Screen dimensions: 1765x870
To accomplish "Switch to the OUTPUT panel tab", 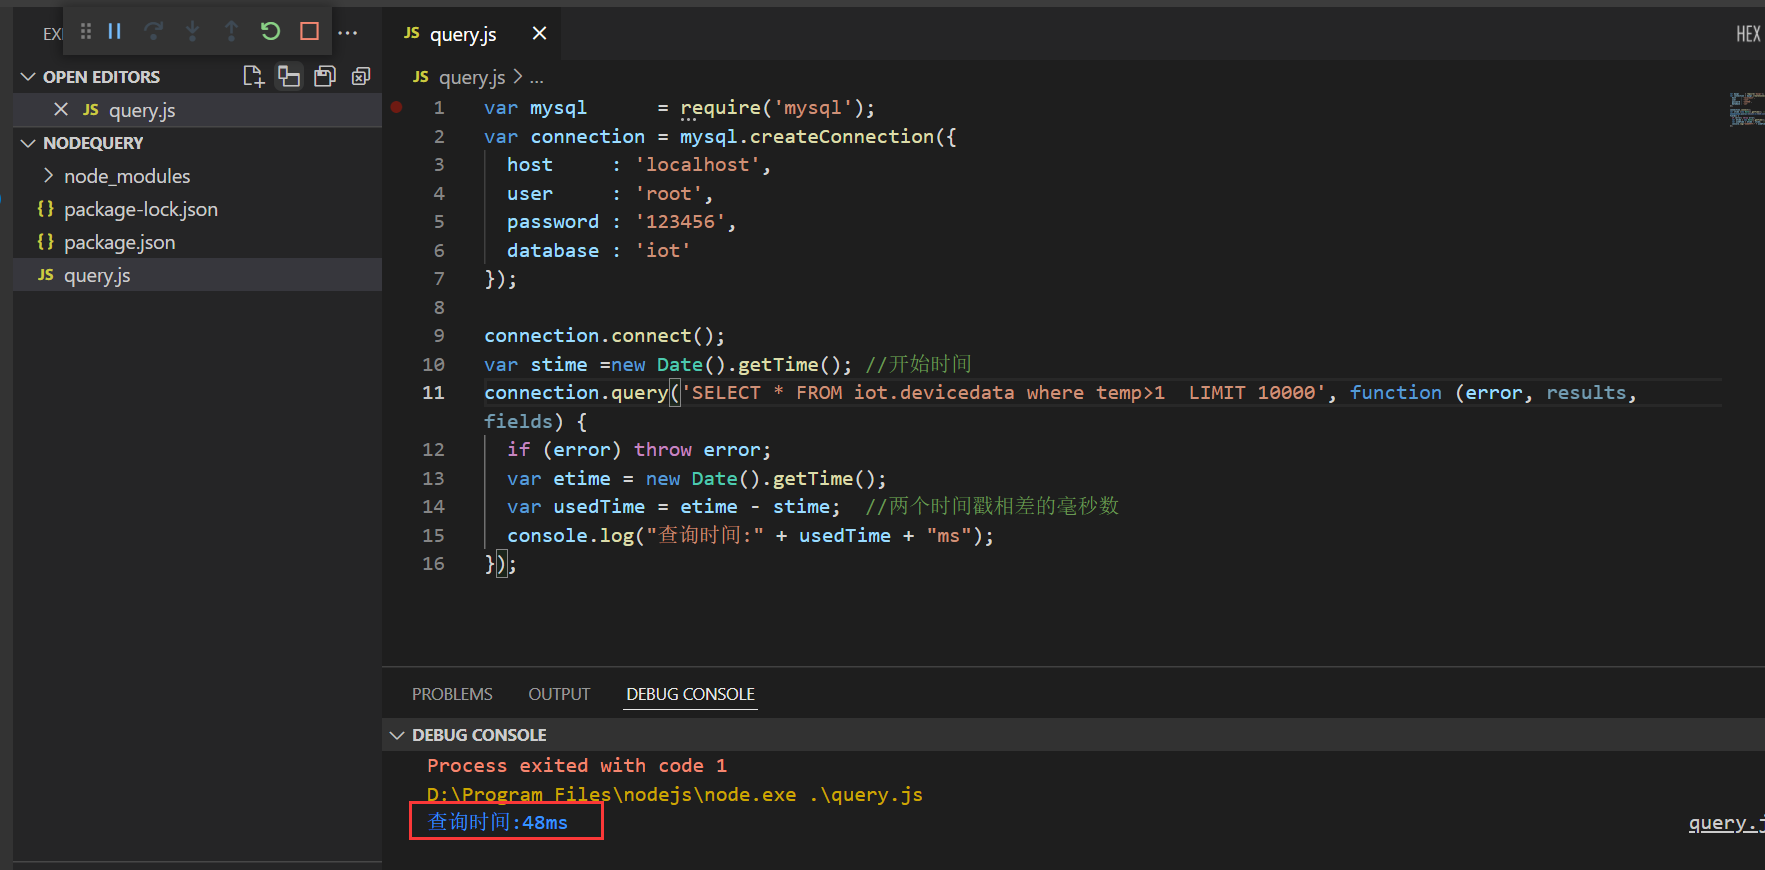I will pyautogui.click(x=559, y=694).
